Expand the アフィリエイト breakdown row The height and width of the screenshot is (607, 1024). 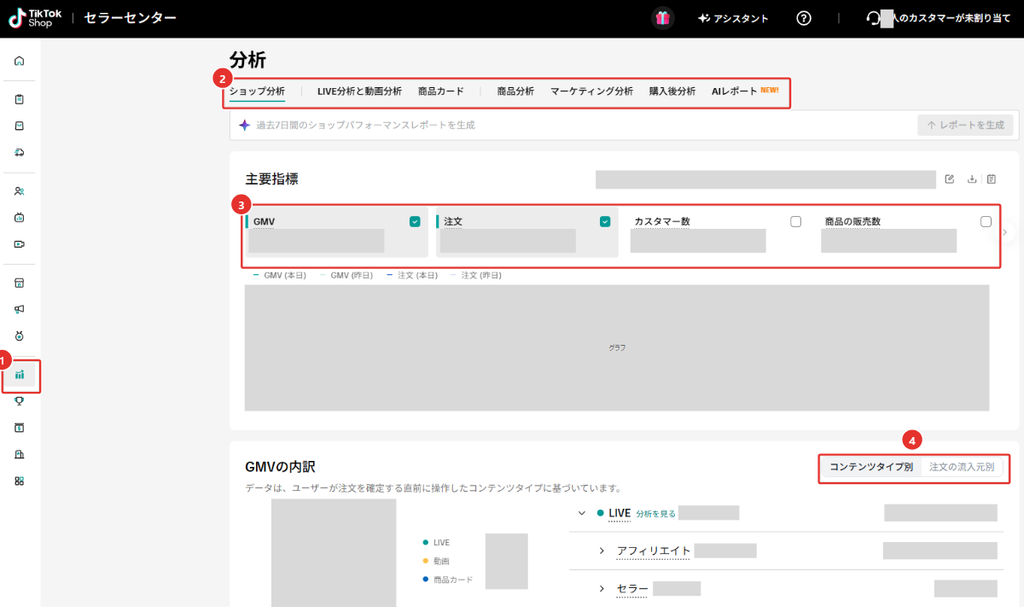(601, 551)
